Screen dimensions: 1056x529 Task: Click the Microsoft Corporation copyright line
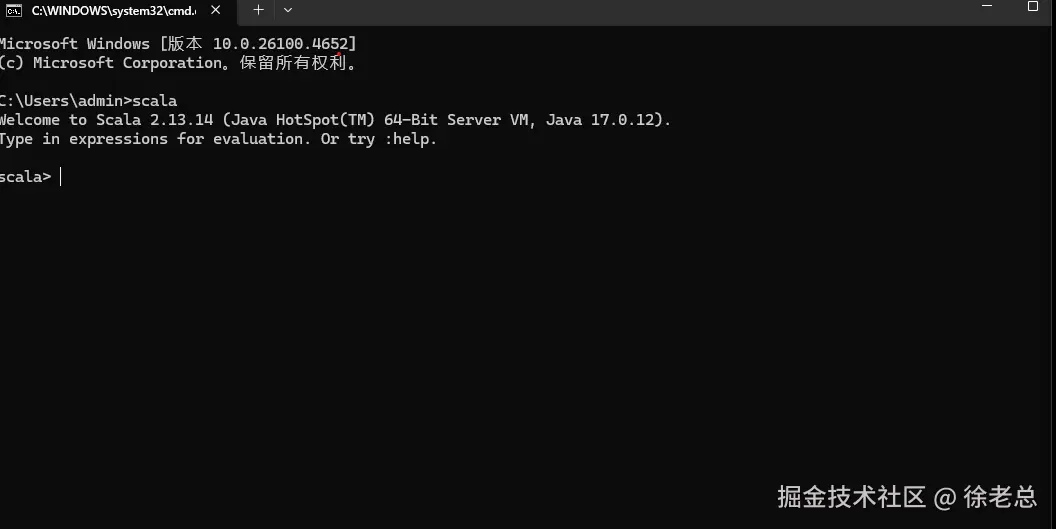(176, 63)
